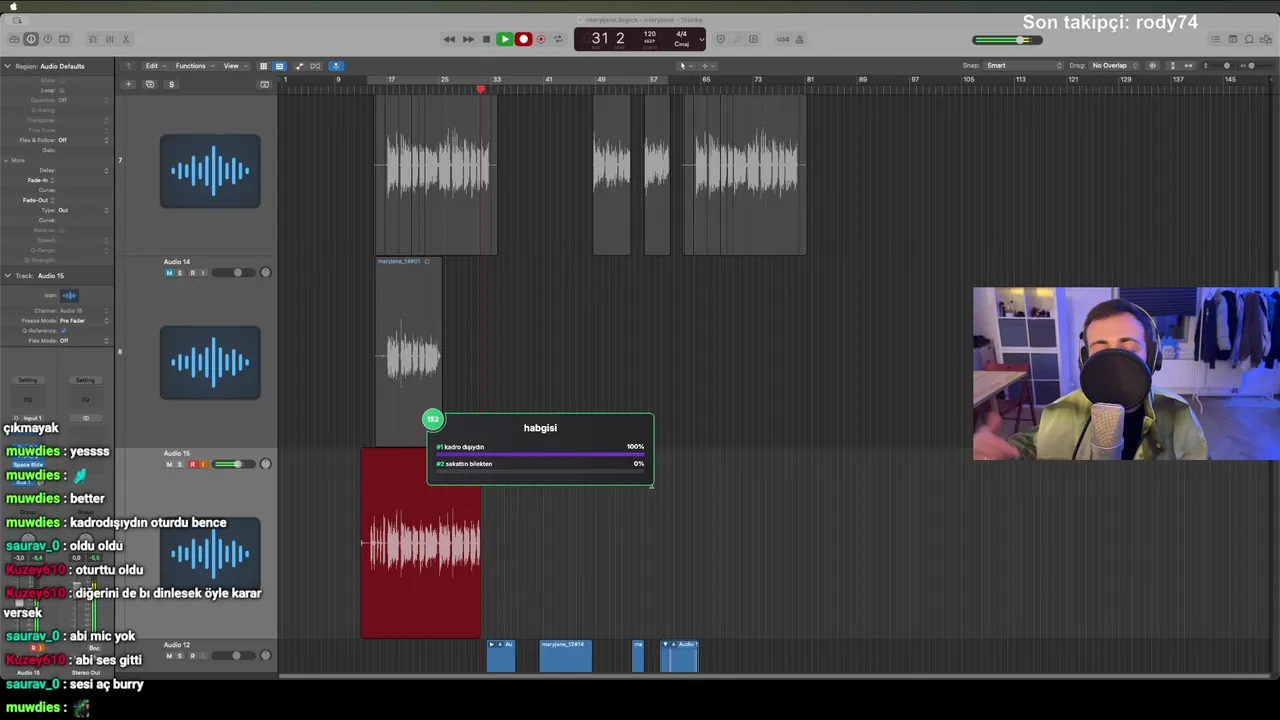Screen dimensions: 1280x720
Task: Add a new track with plus button
Action: click(x=128, y=84)
